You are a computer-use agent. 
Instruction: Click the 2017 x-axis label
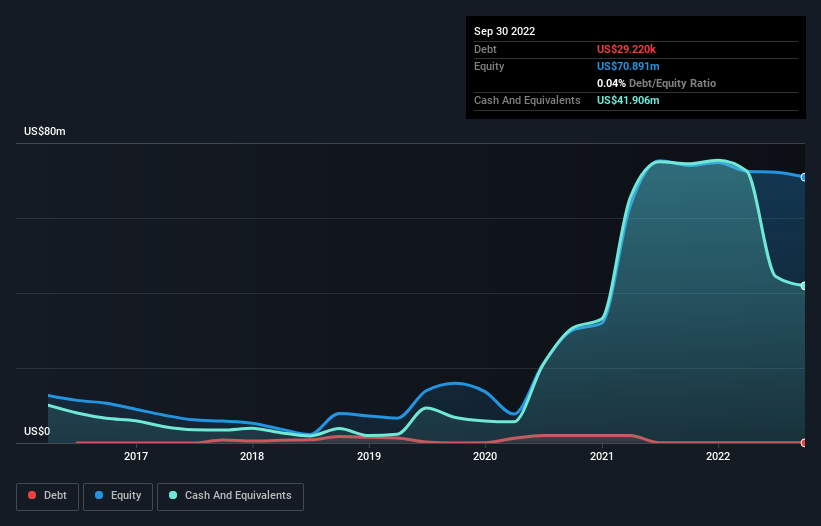pyautogui.click(x=136, y=456)
